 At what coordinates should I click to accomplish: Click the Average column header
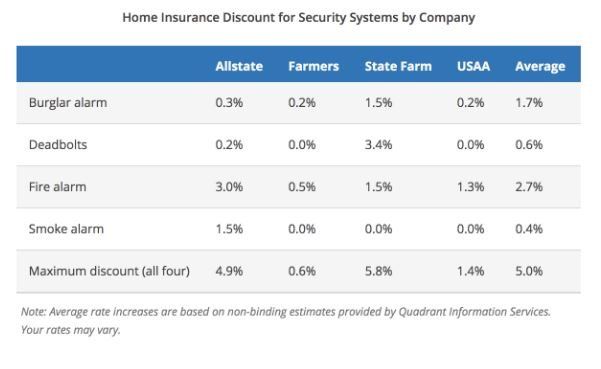point(540,67)
